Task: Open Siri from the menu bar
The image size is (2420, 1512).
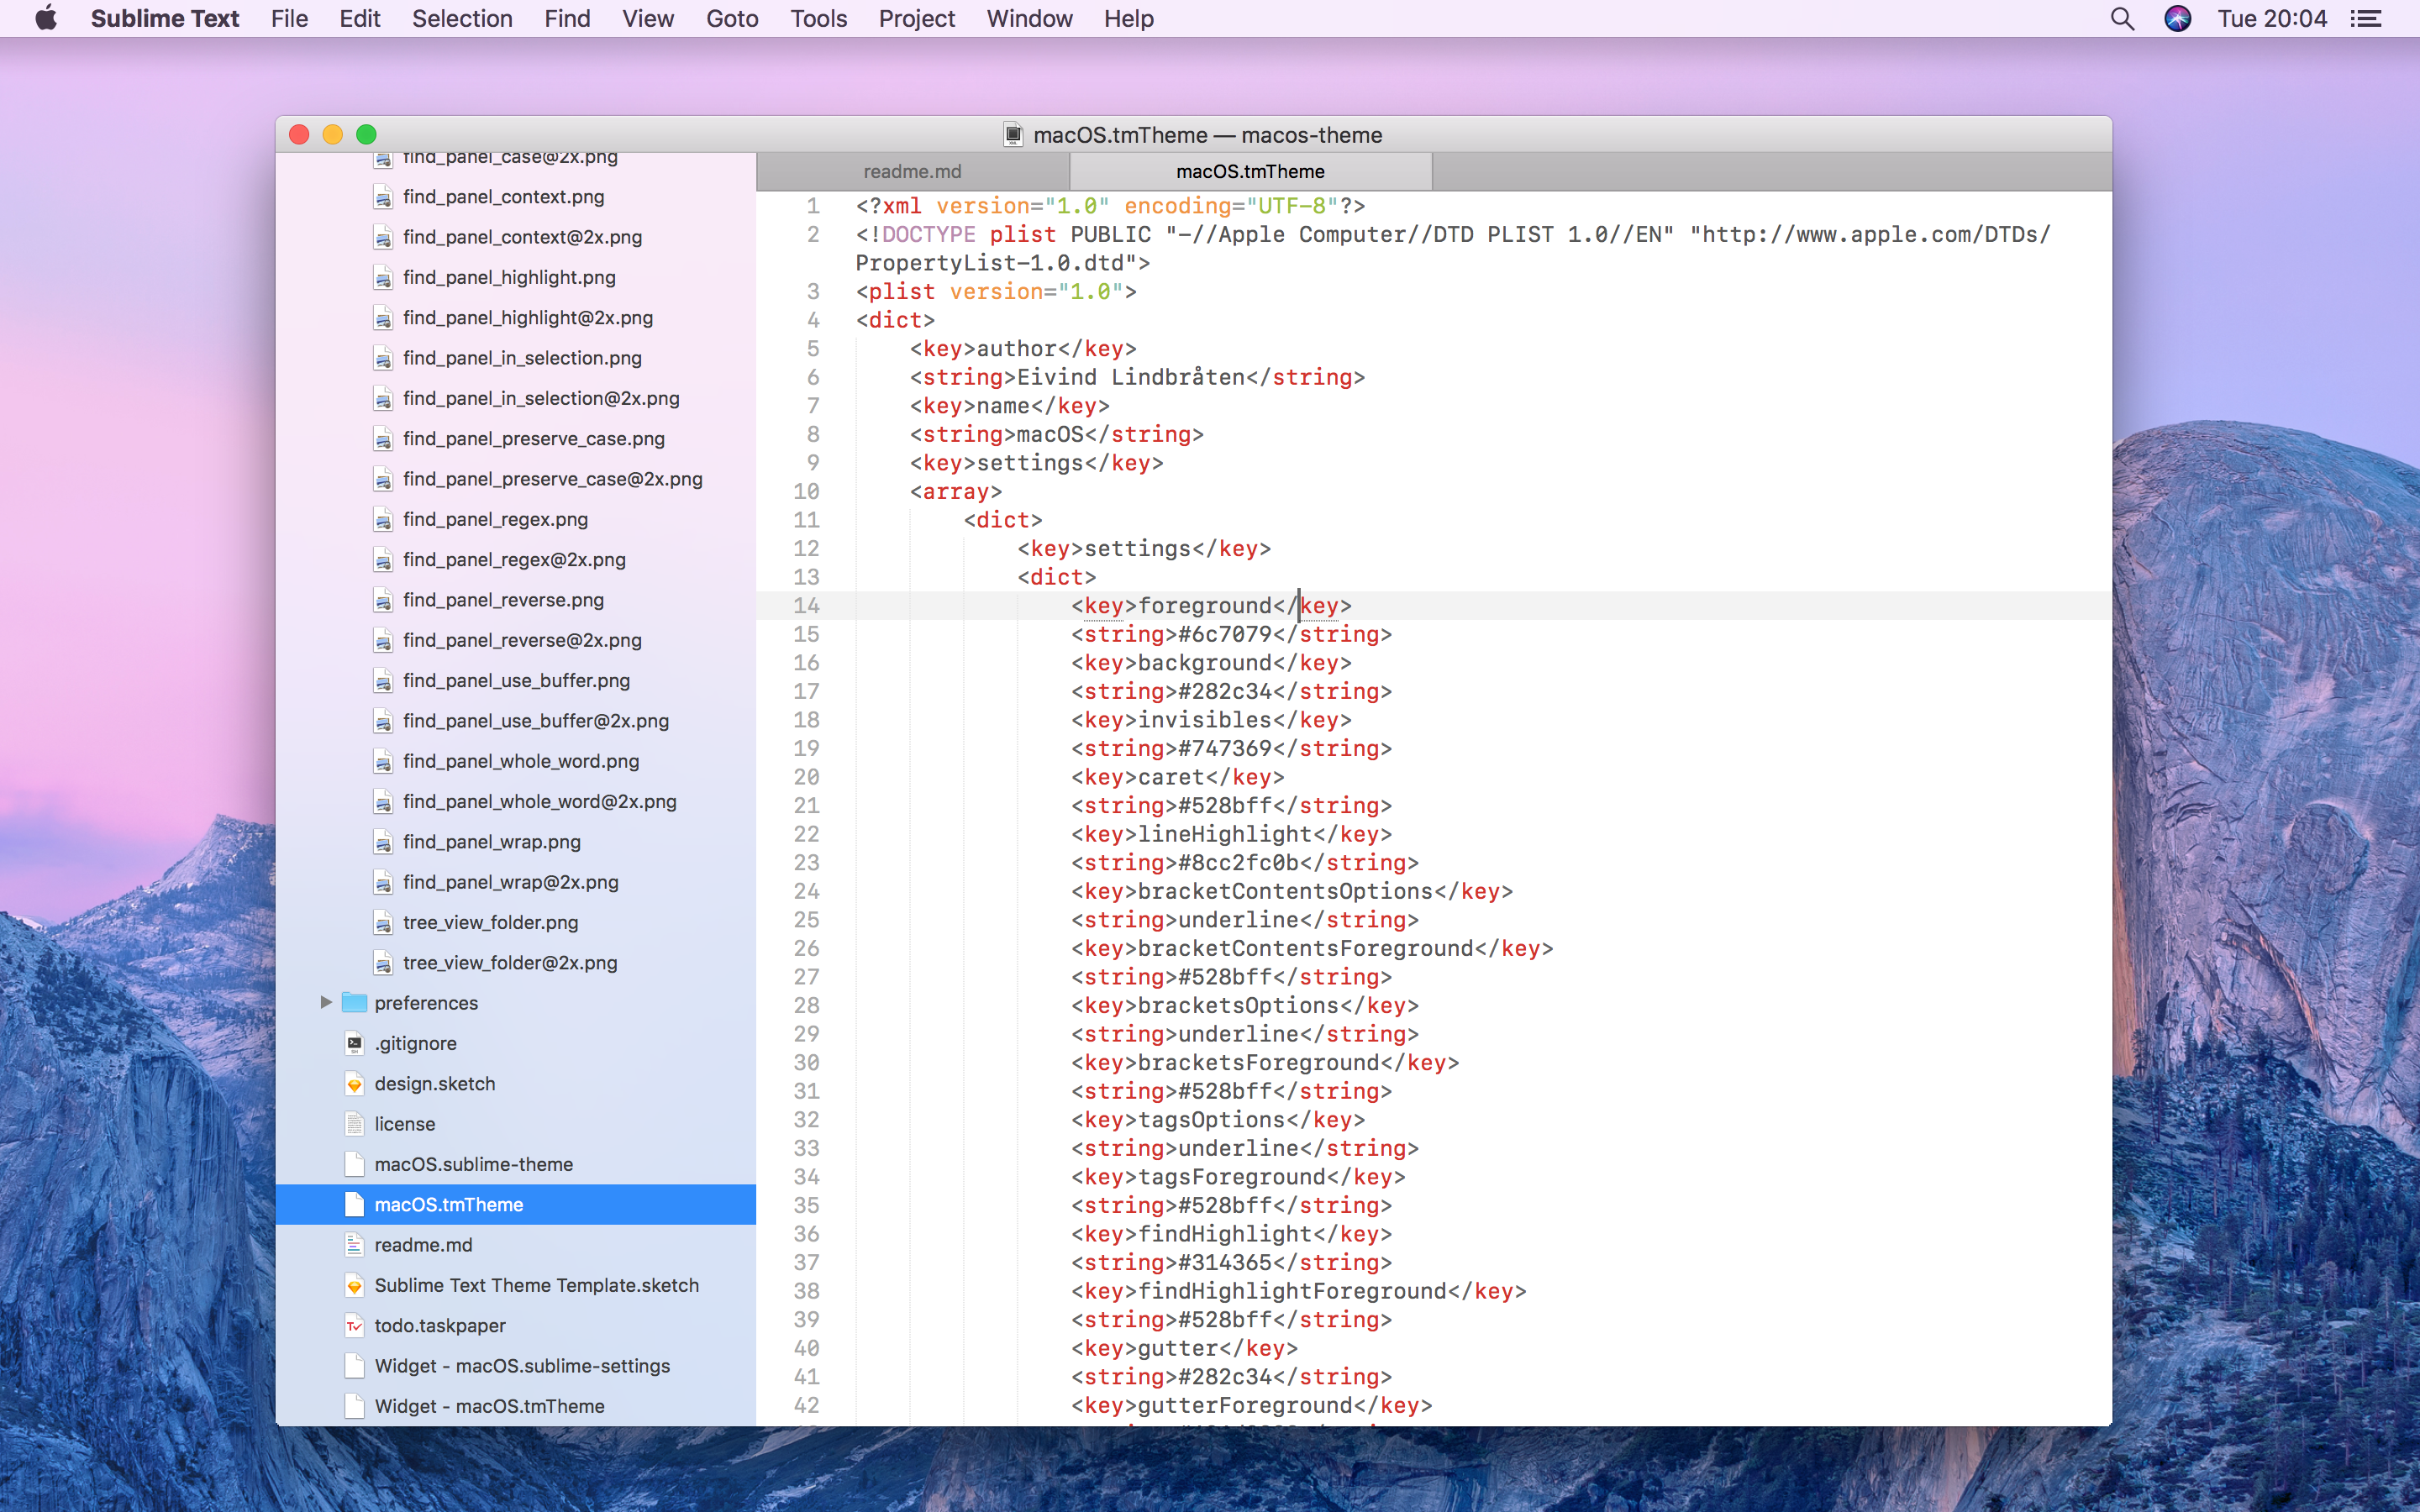Action: point(2177,19)
